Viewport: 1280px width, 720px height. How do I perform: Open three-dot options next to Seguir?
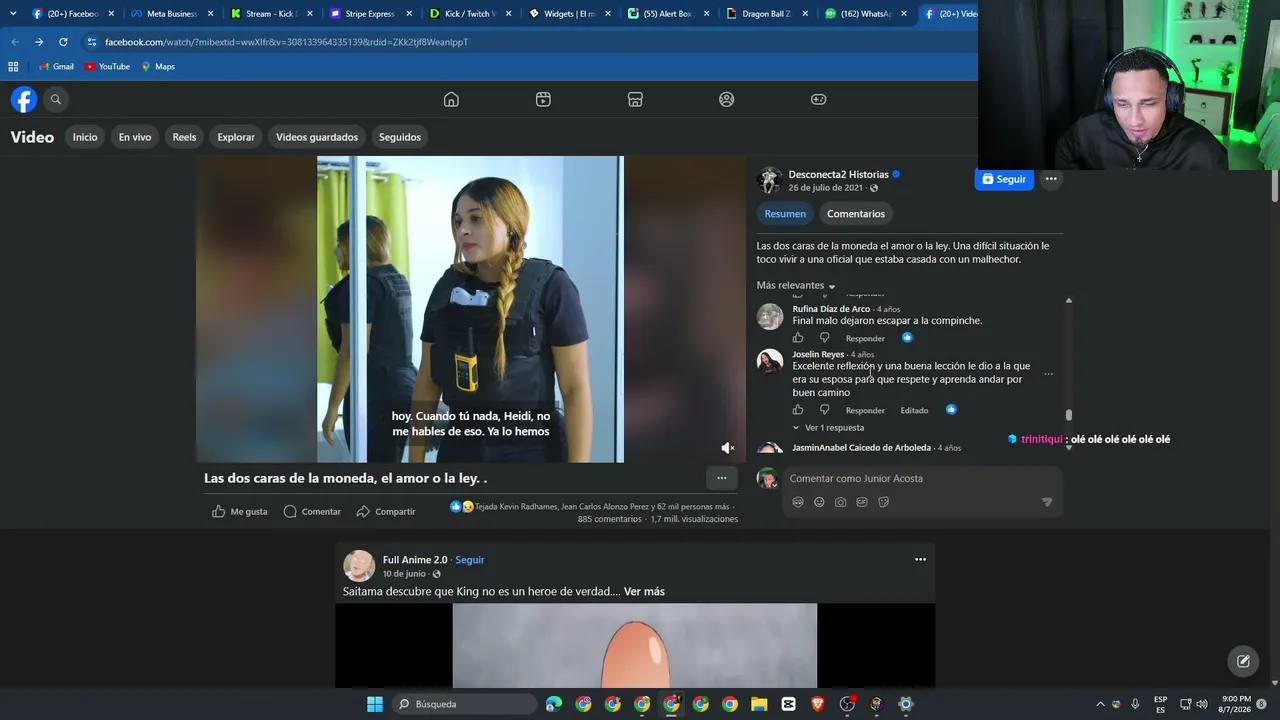[x=1051, y=179]
